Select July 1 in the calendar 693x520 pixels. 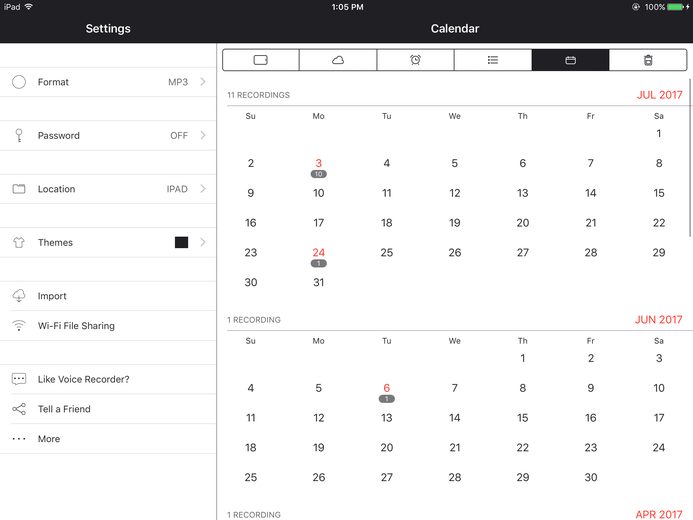[659, 133]
